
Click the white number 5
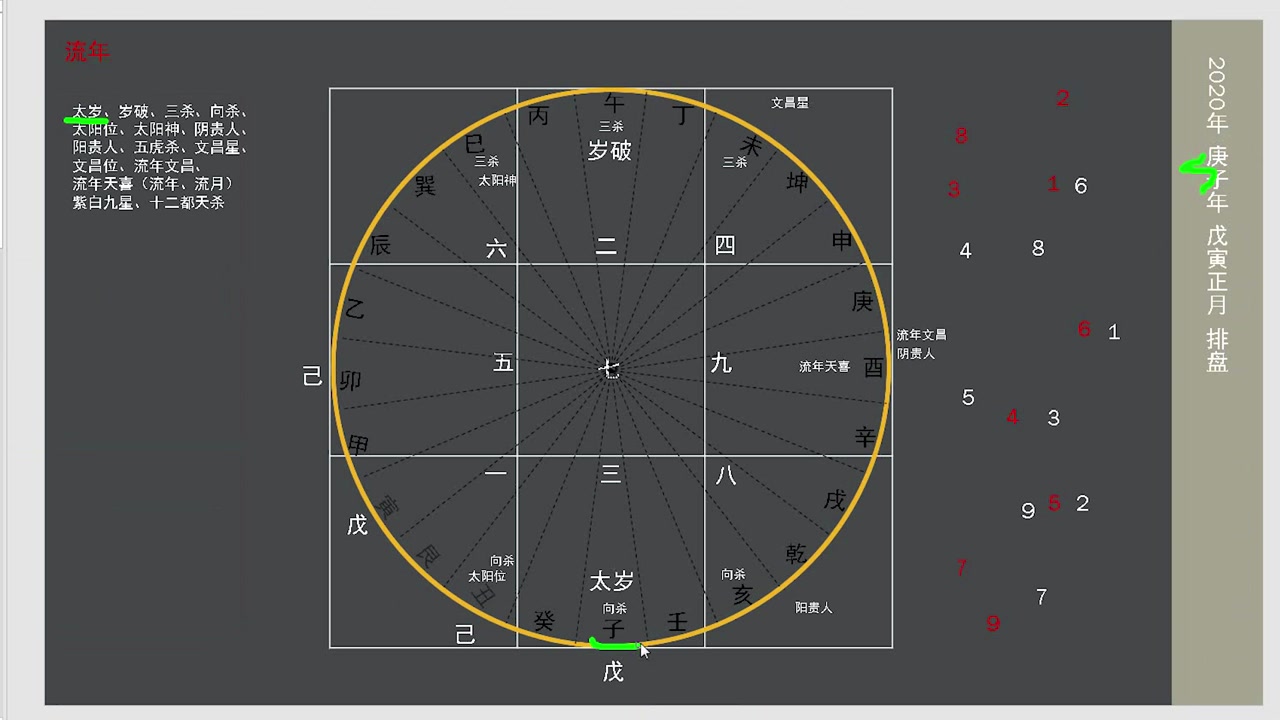(x=968, y=398)
